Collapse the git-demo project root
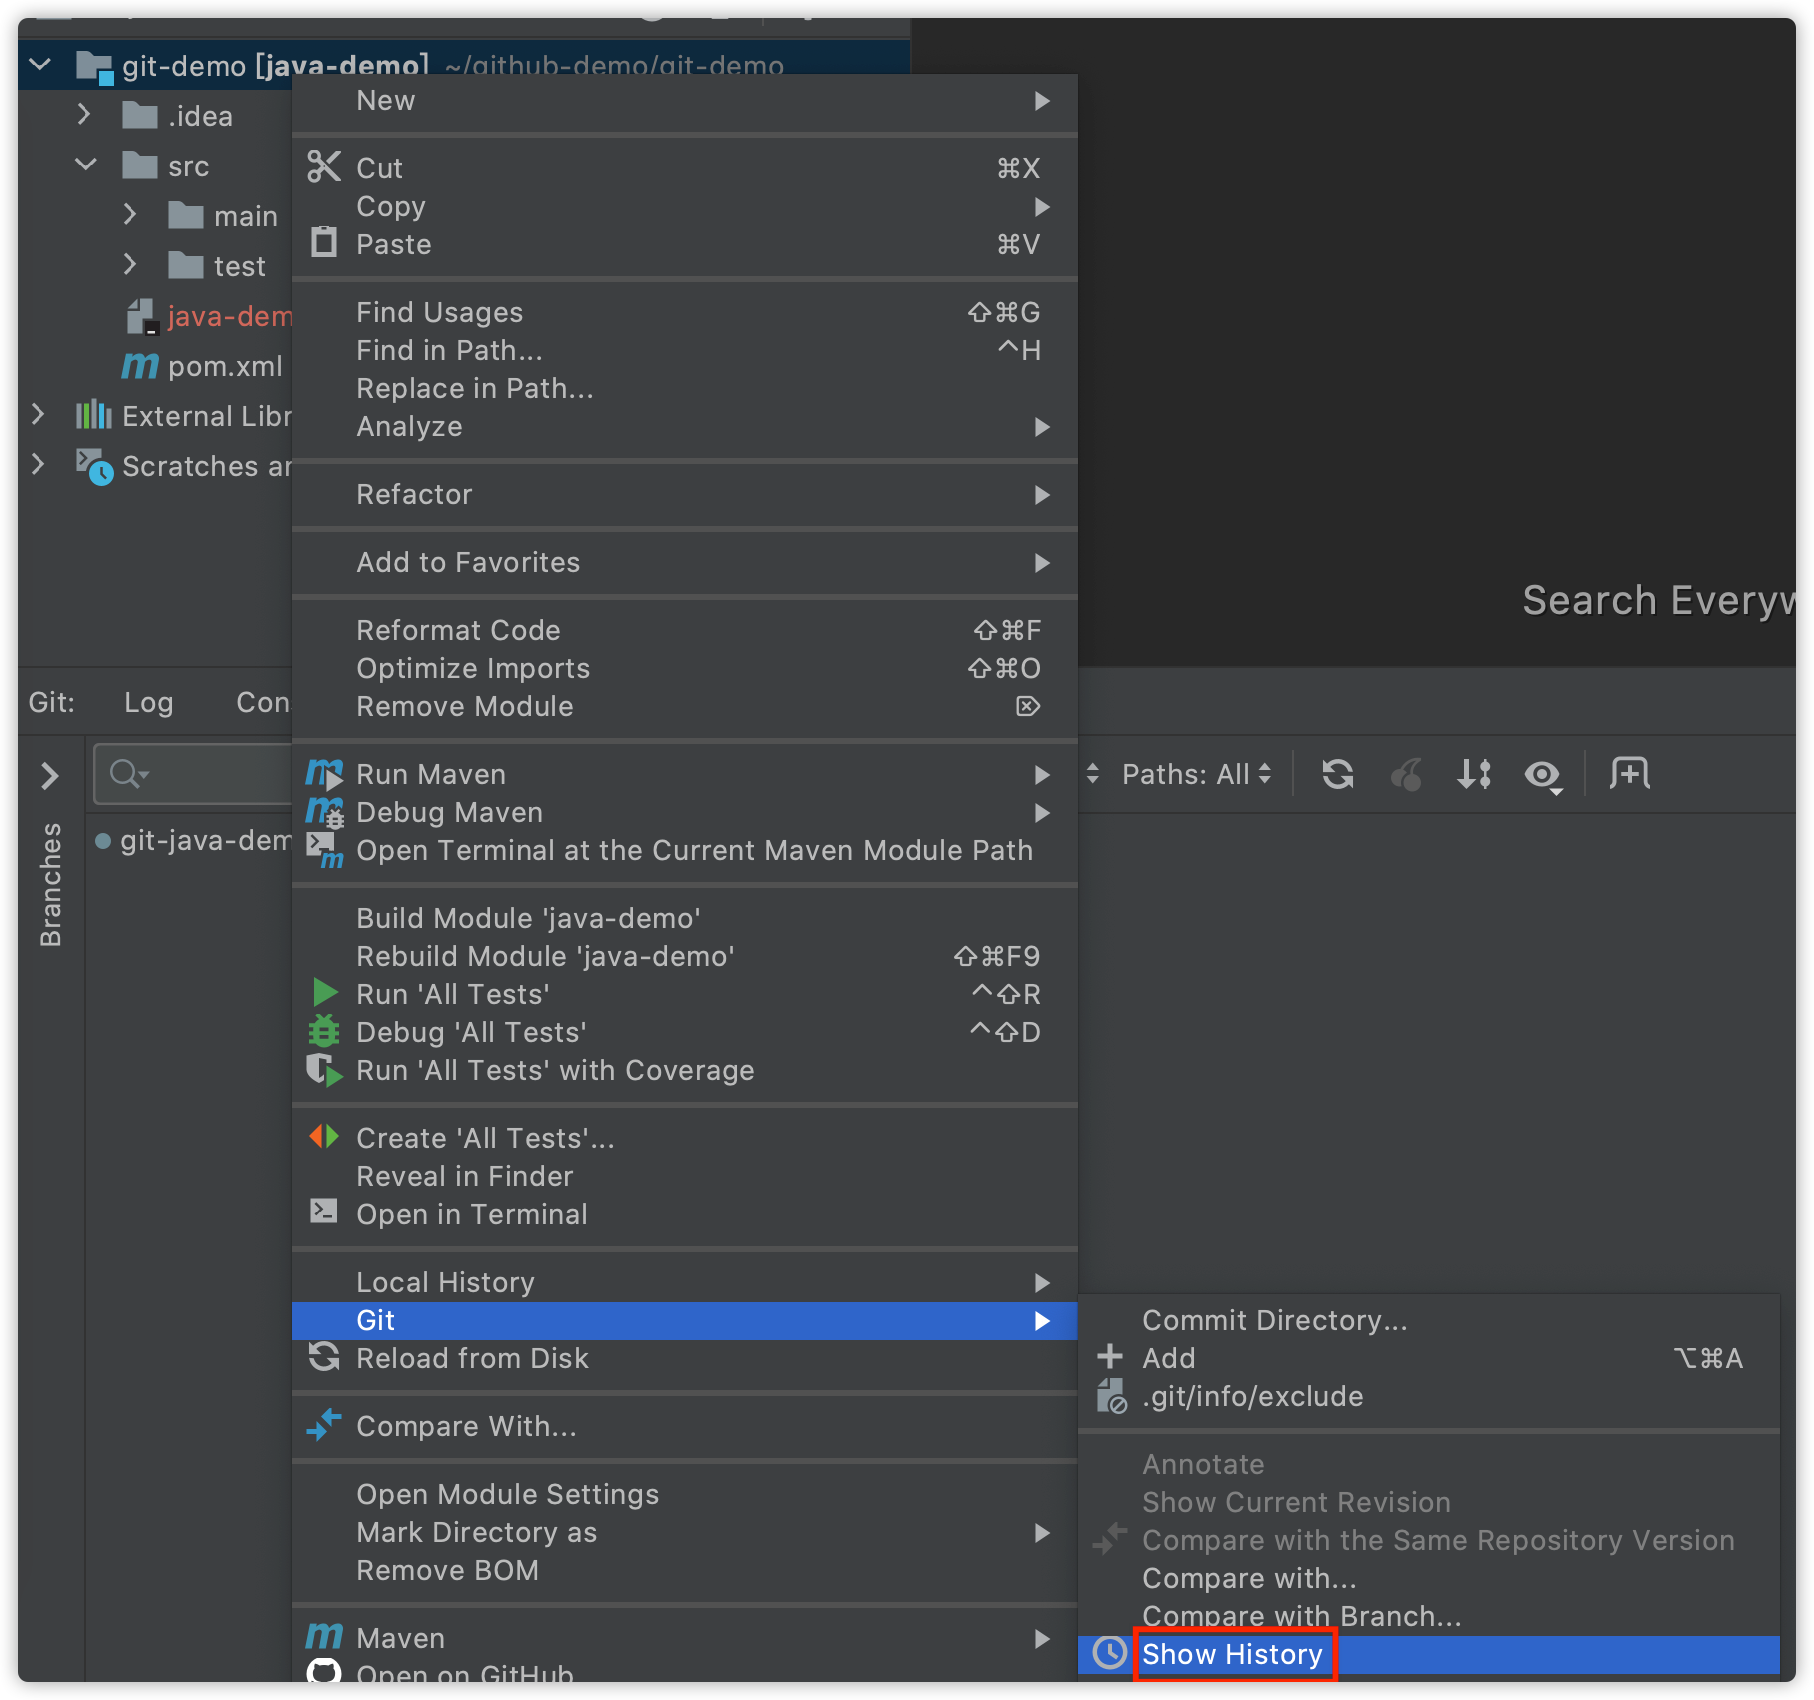Image resolution: width=1814 pixels, height=1700 pixels. coord(40,65)
